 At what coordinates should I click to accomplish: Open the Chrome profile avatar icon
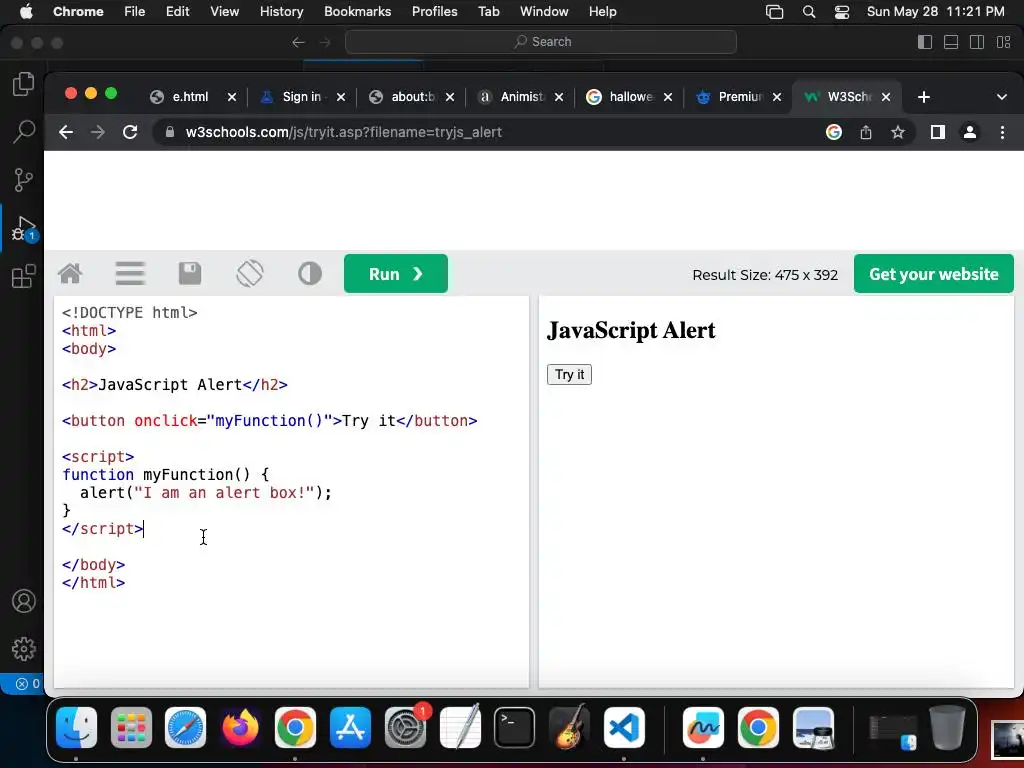pos(970,132)
